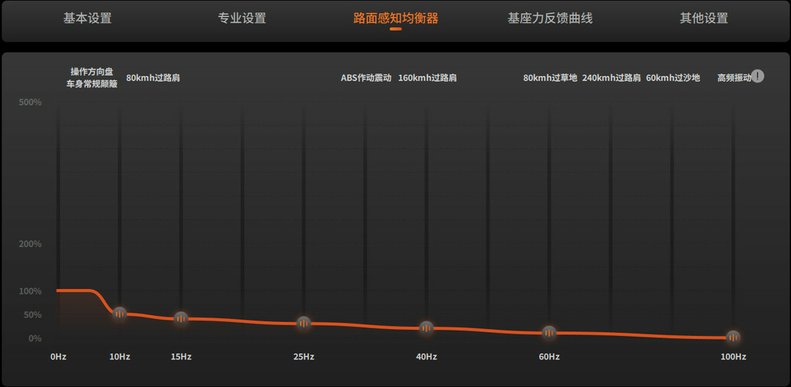791x387 pixels.
Task: Click the 80kmh过草地 label
Action: tap(550, 78)
